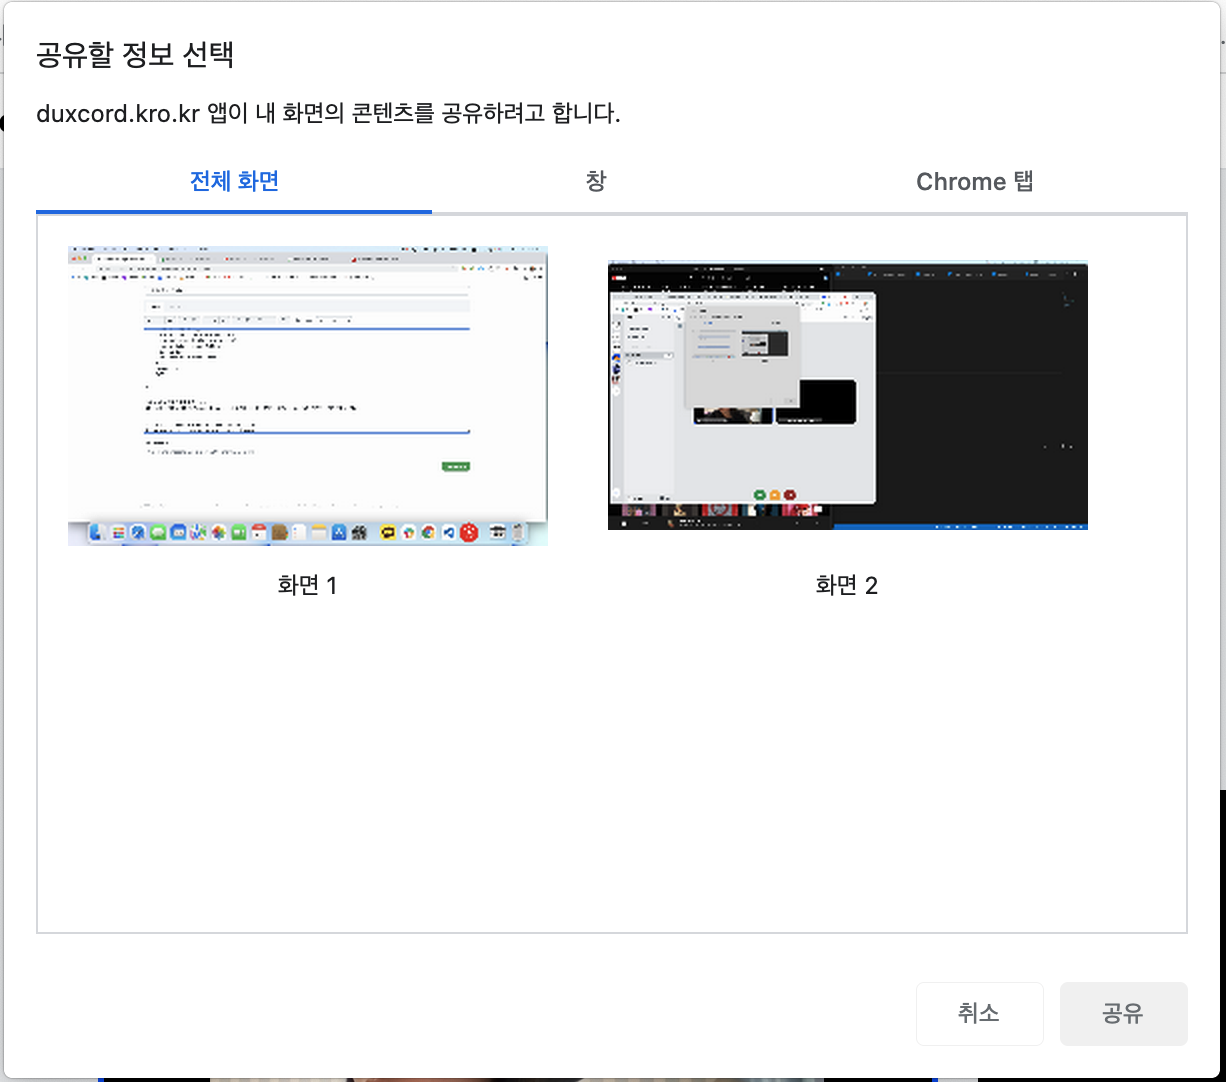
Task: Open the Chrome 탭 tab
Action: pyautogui.click(x=974, y=182)
